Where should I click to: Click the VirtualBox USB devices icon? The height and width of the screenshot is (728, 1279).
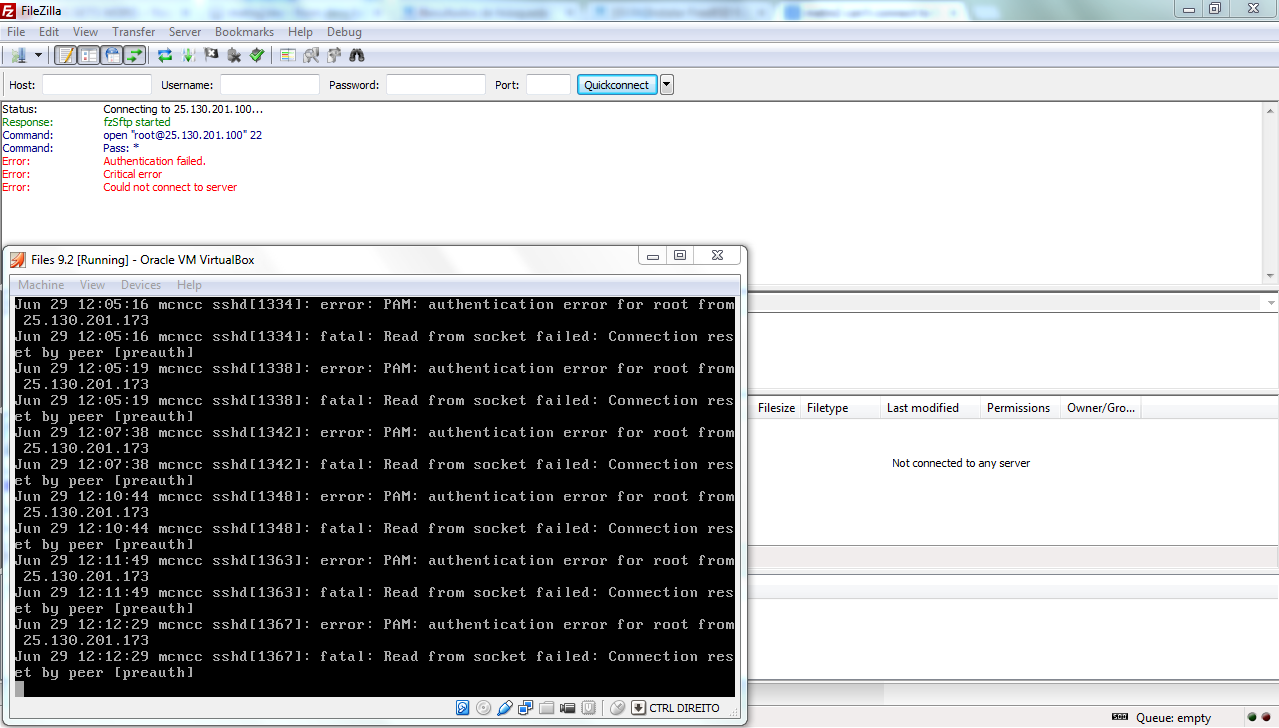[505, 708]
